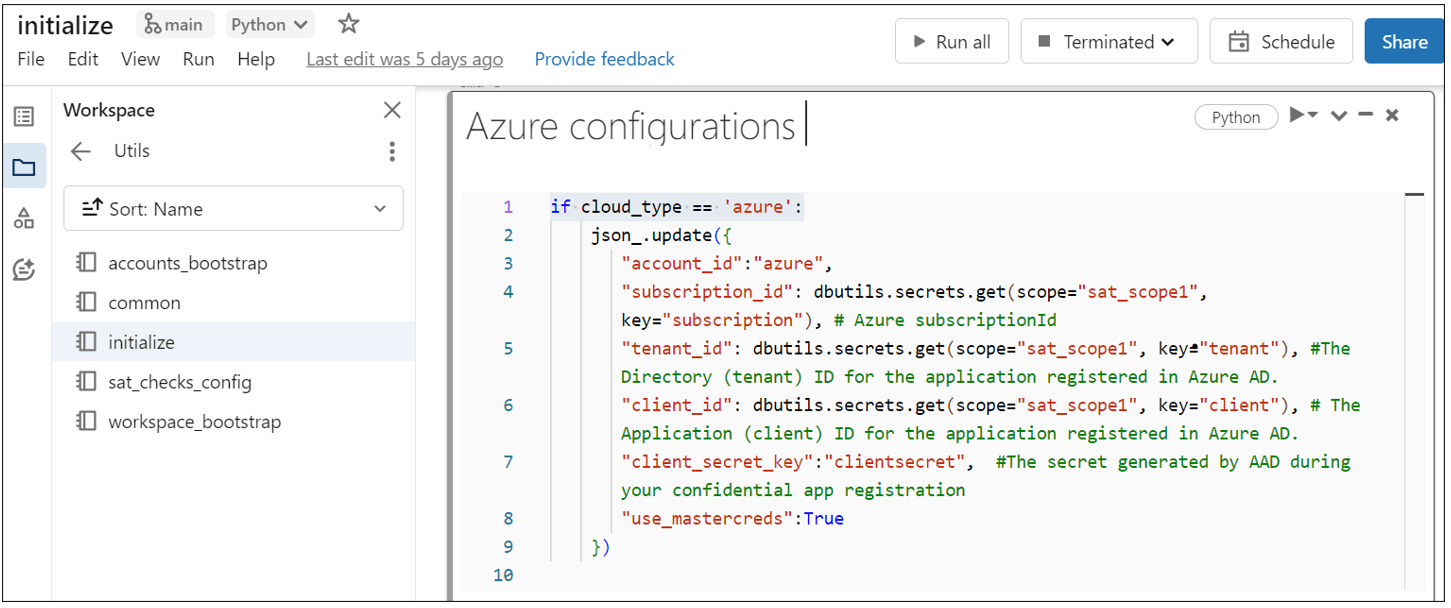Close the Workspace panel
1451x608 pixels.
tap(392, 110)
